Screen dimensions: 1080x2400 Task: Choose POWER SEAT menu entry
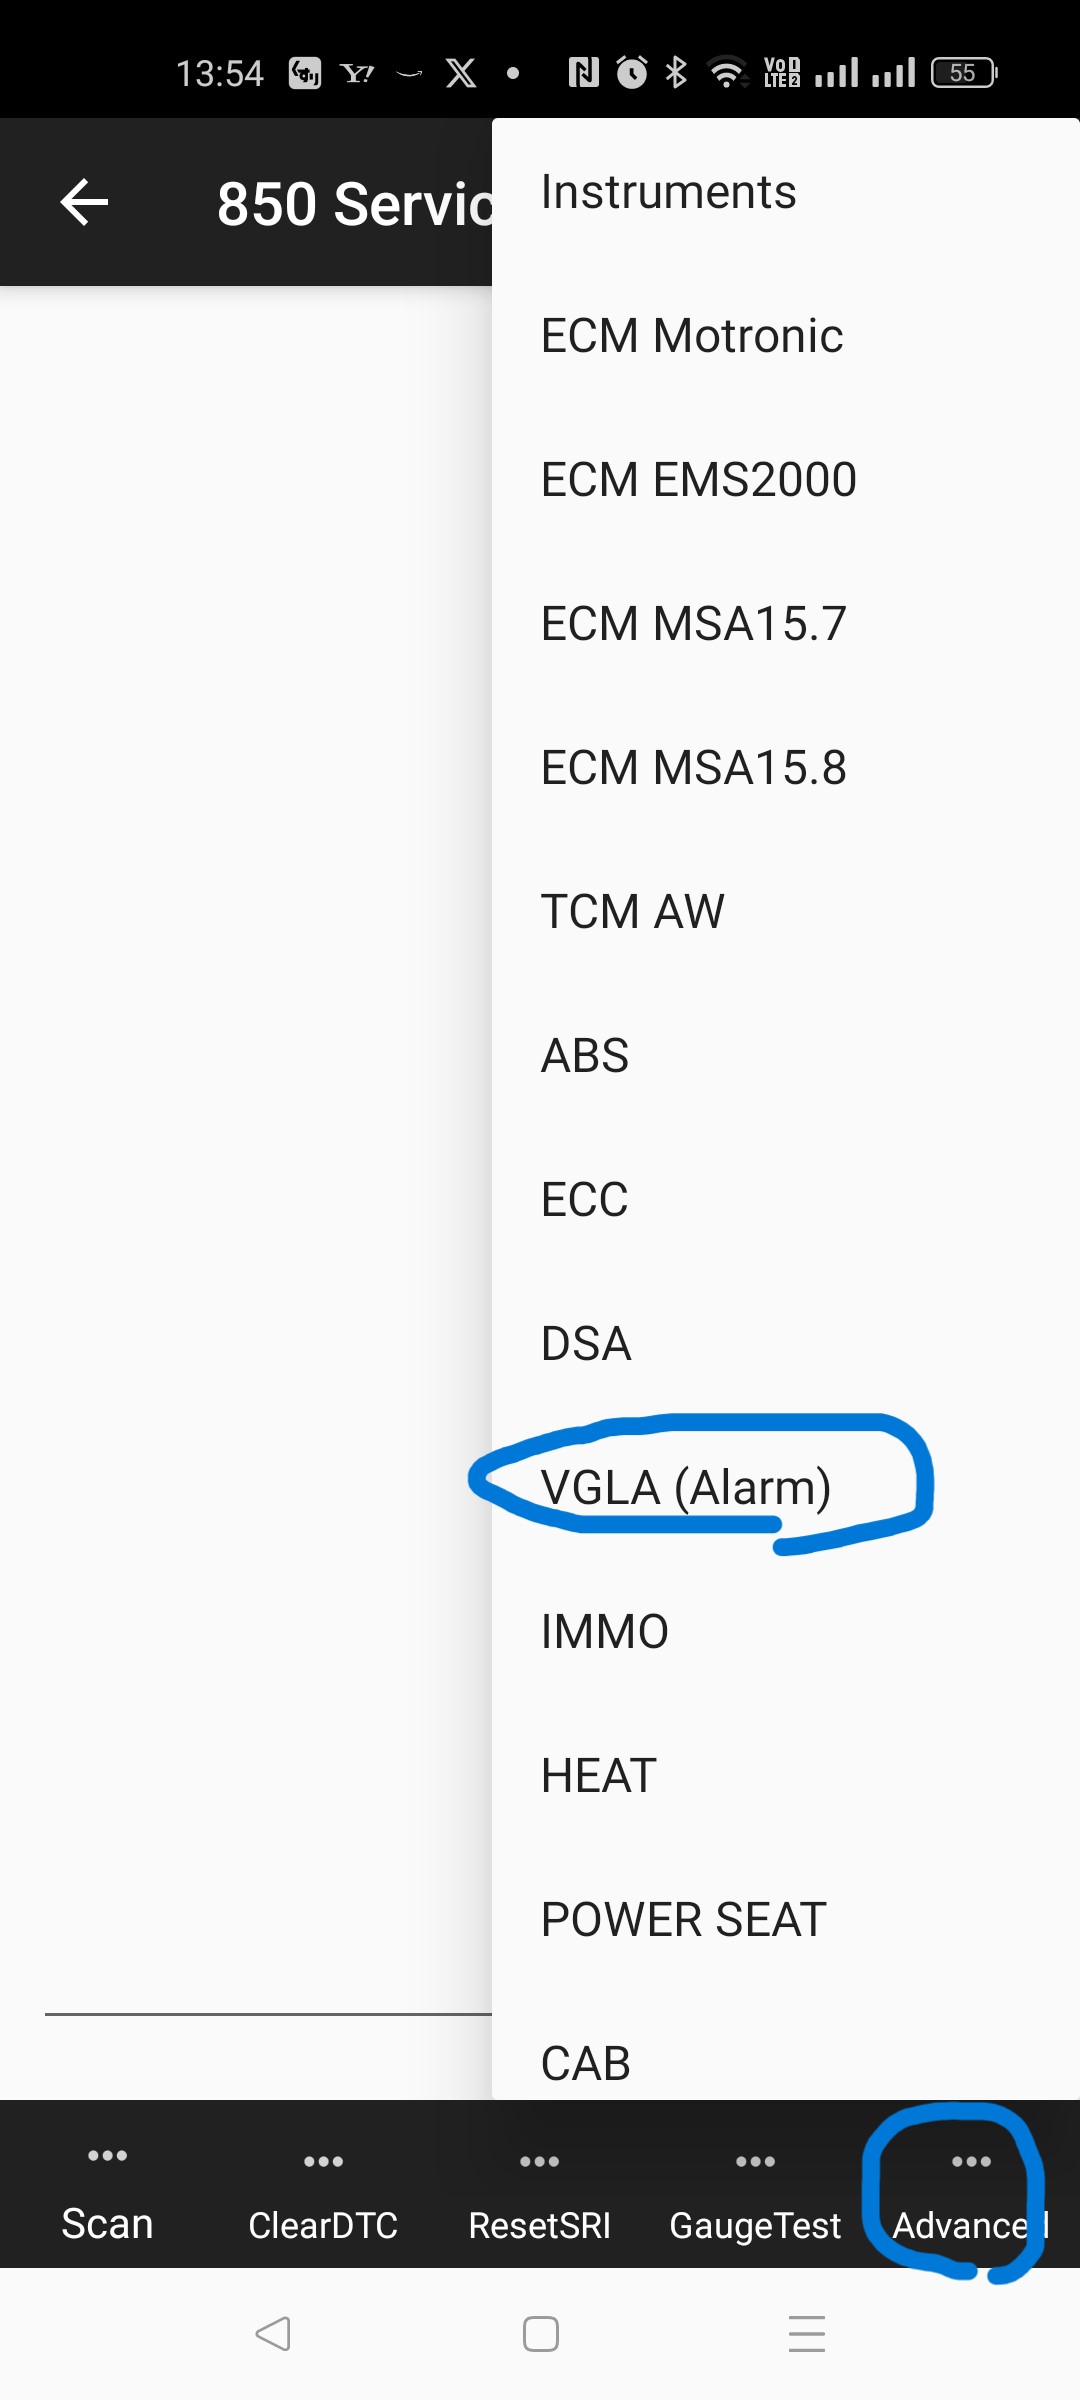pyautogui.click(x=683, y=1920)
